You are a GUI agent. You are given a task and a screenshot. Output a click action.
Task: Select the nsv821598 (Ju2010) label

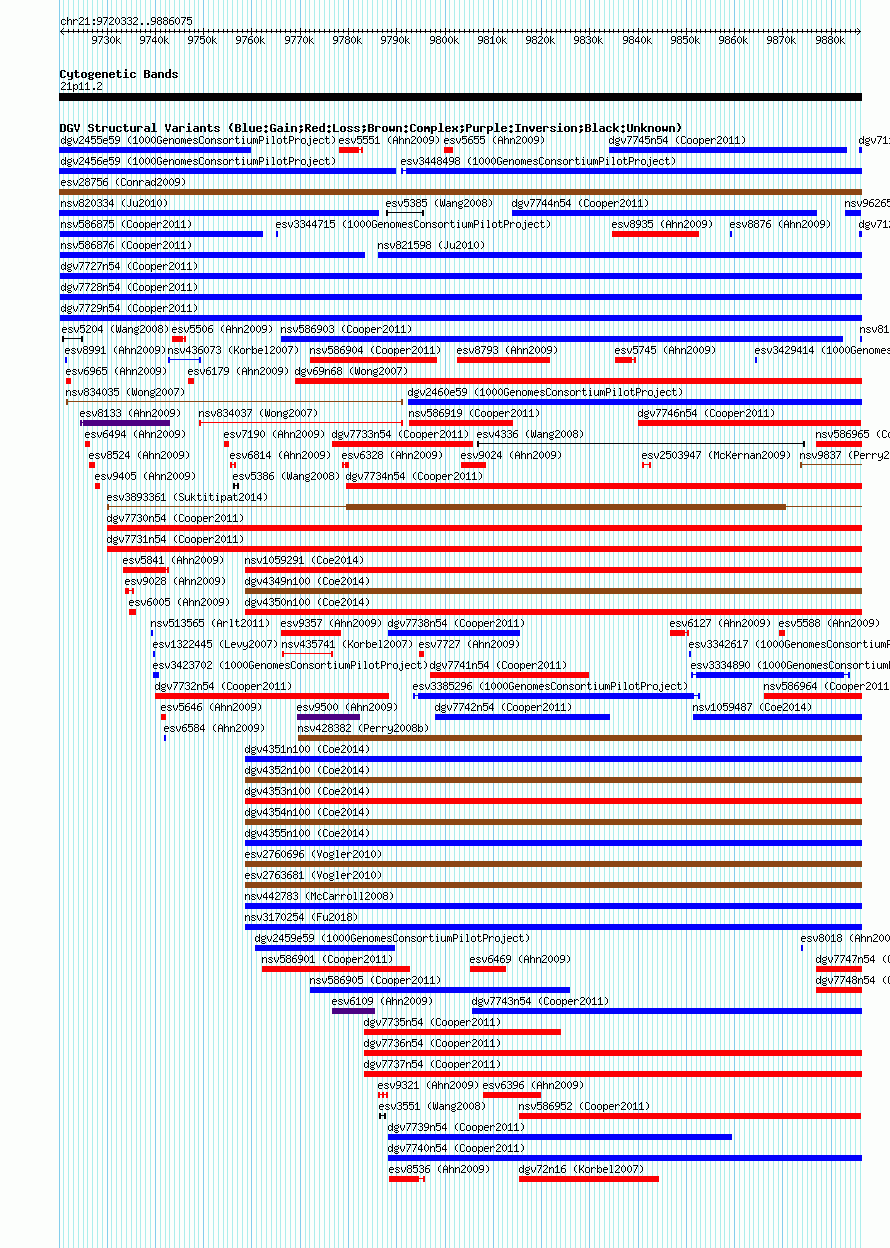pyautogui.click(x=432, y=245)
